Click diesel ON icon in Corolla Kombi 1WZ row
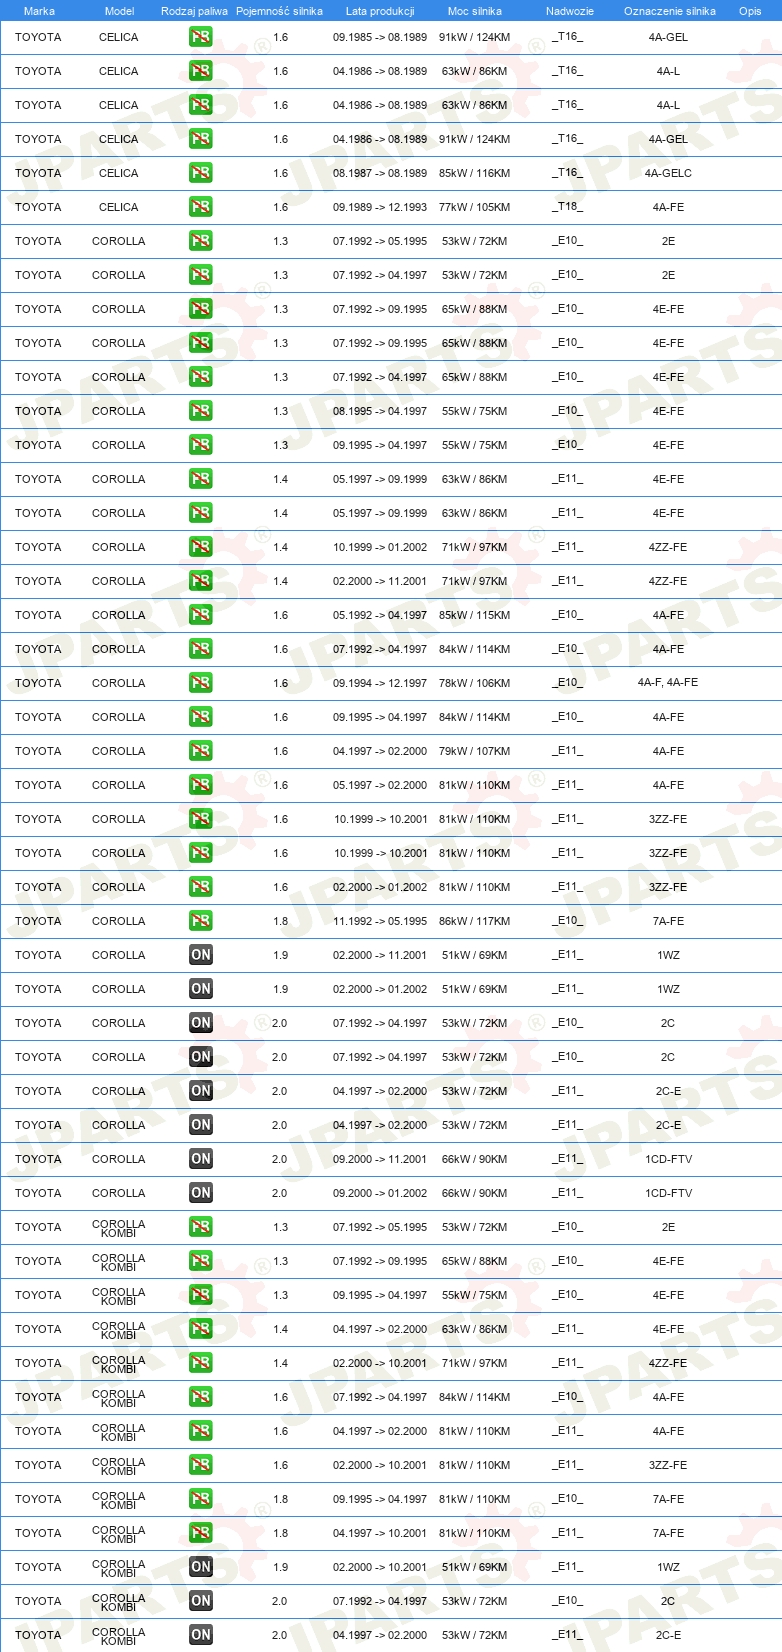Screen dimensions: 782x1652 pos(201,1567)
